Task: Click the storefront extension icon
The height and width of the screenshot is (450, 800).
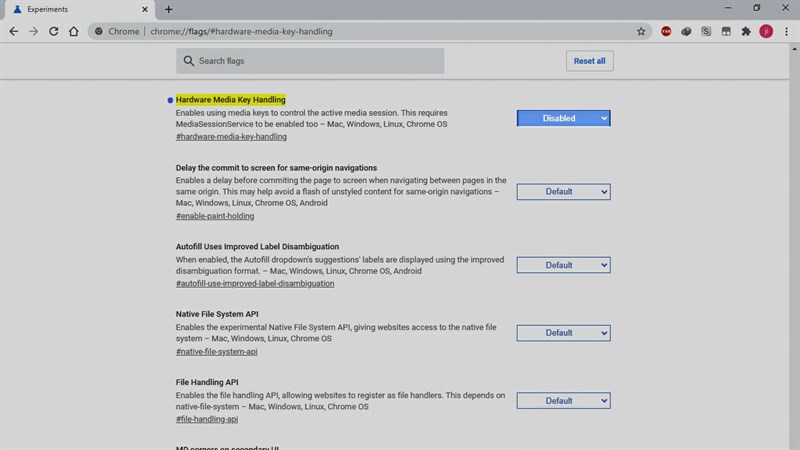Action: (726, 32)
